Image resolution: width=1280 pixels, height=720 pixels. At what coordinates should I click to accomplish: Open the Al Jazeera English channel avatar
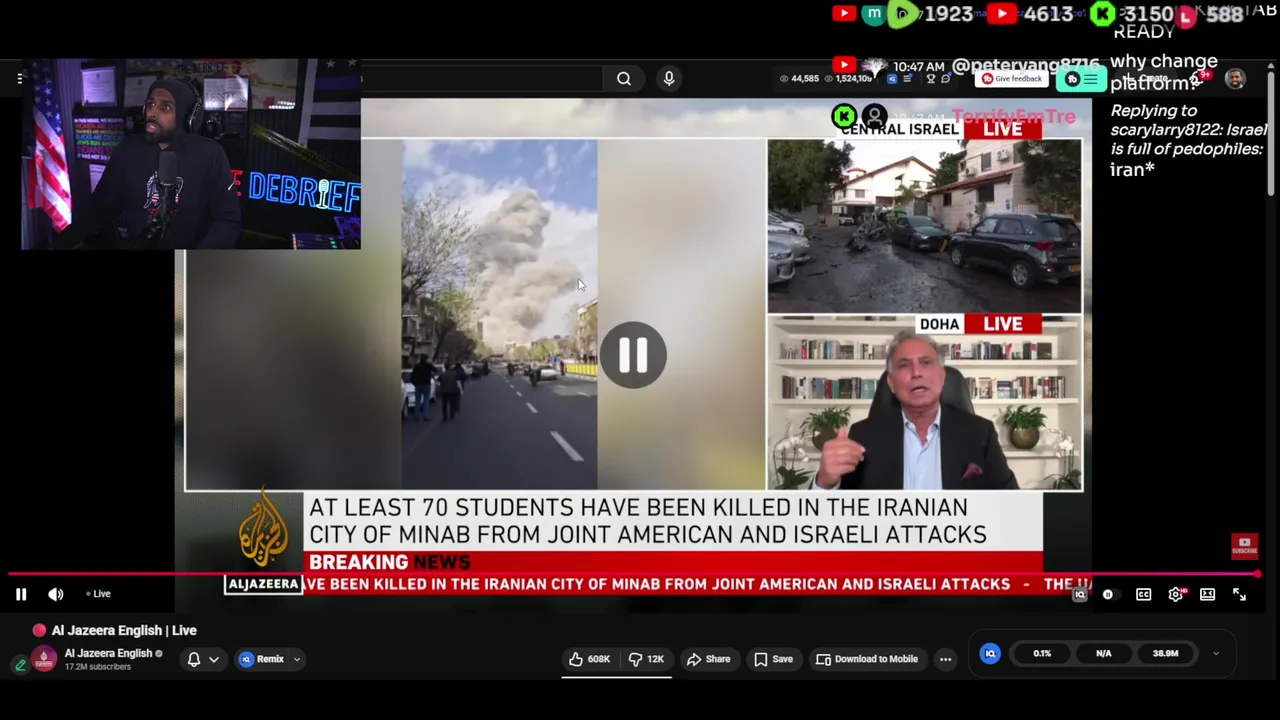pos(44,659)
